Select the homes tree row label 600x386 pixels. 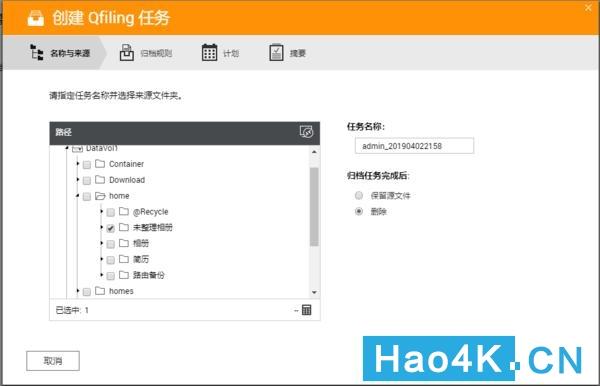(121, 291)
